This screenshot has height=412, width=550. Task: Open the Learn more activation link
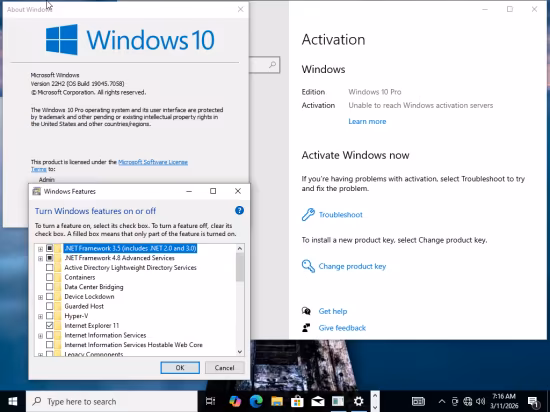[367, 121]
